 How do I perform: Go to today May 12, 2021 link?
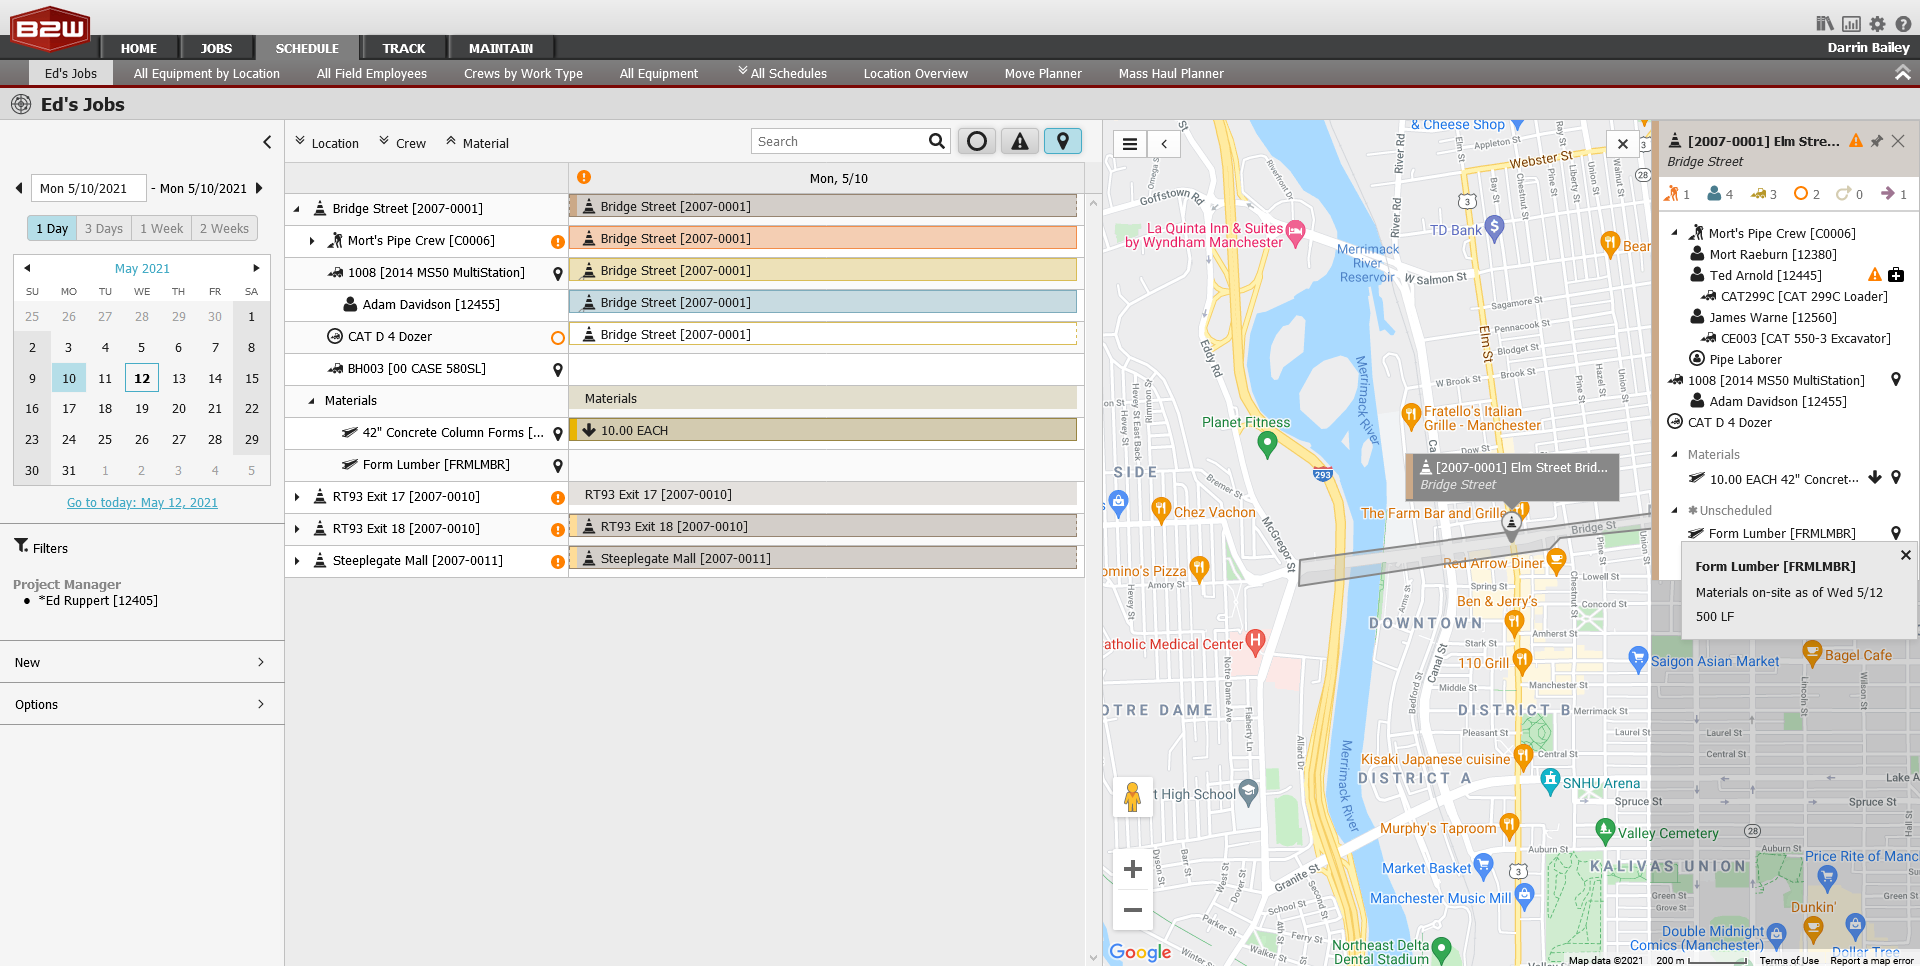142,503
